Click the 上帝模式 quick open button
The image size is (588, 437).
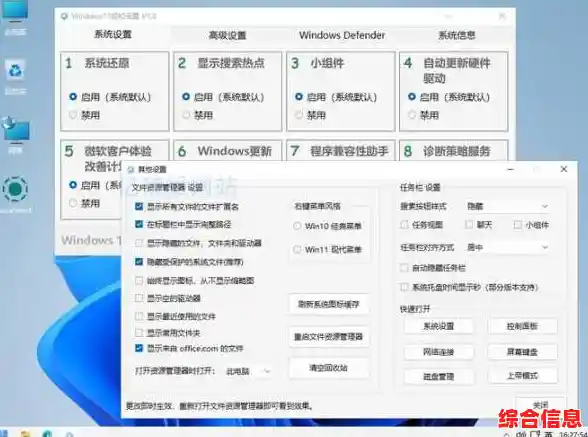(522, 375)
